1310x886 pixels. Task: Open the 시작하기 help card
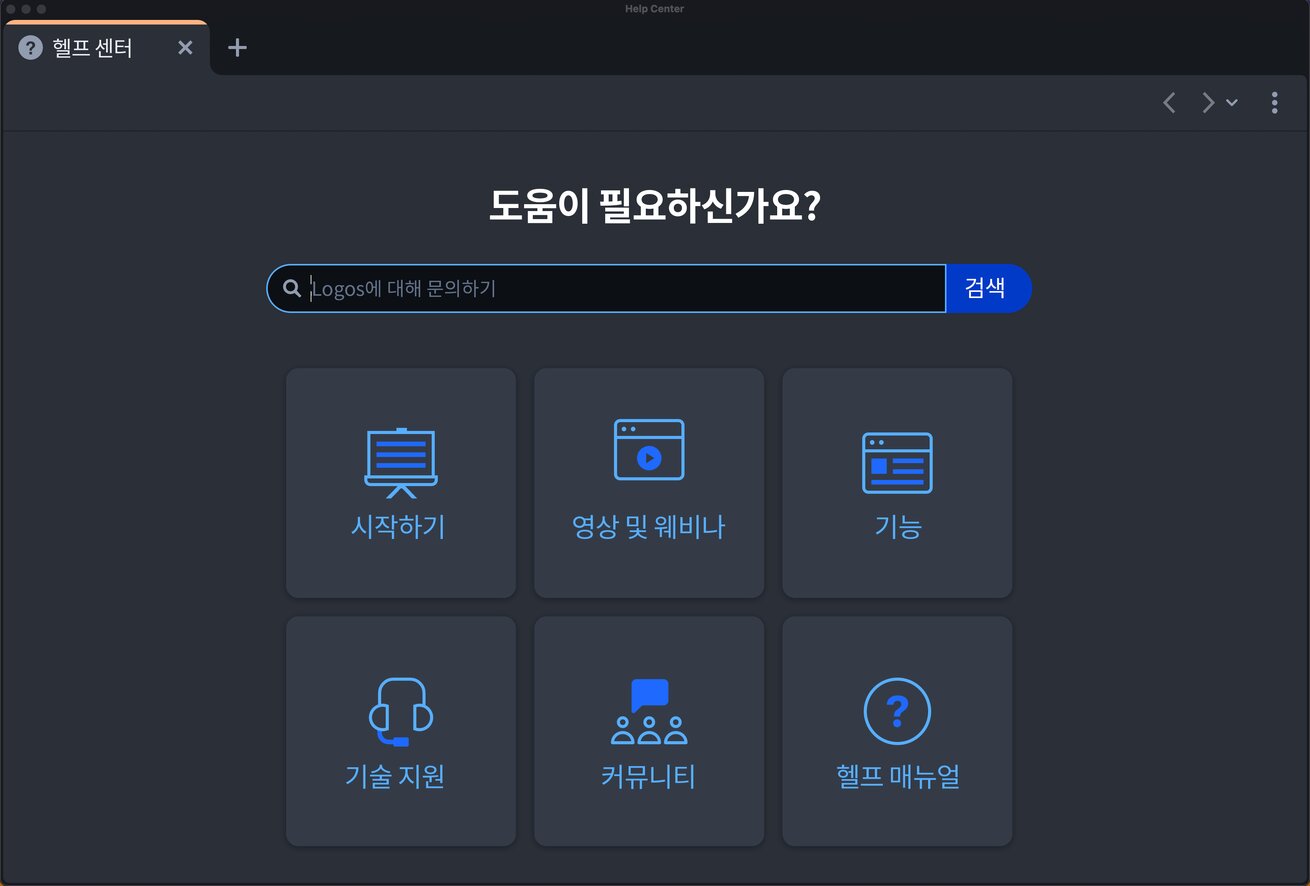click(400, 483)
